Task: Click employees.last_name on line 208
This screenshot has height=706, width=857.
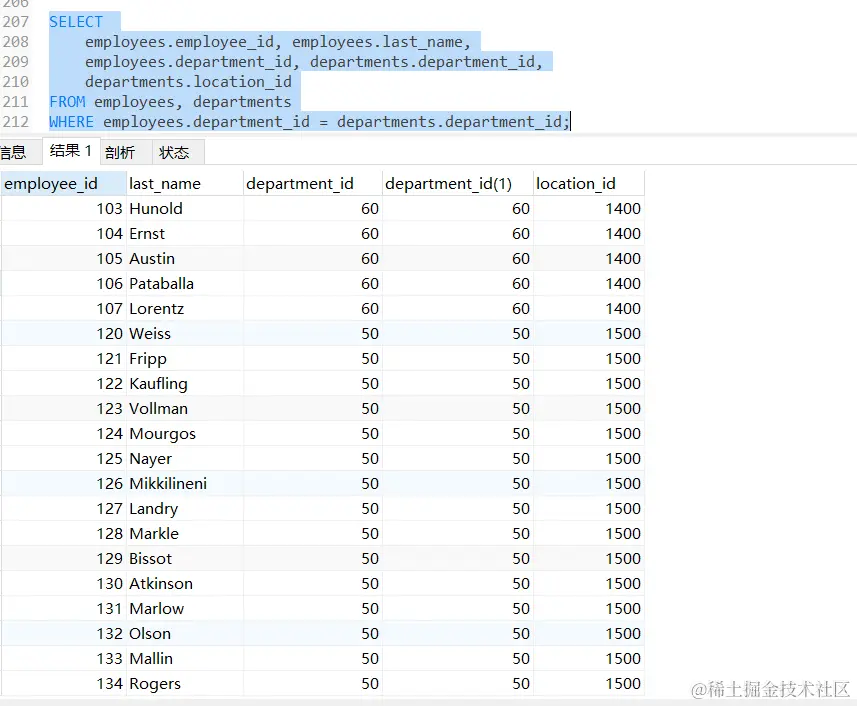Action: (x=377, y=42)
